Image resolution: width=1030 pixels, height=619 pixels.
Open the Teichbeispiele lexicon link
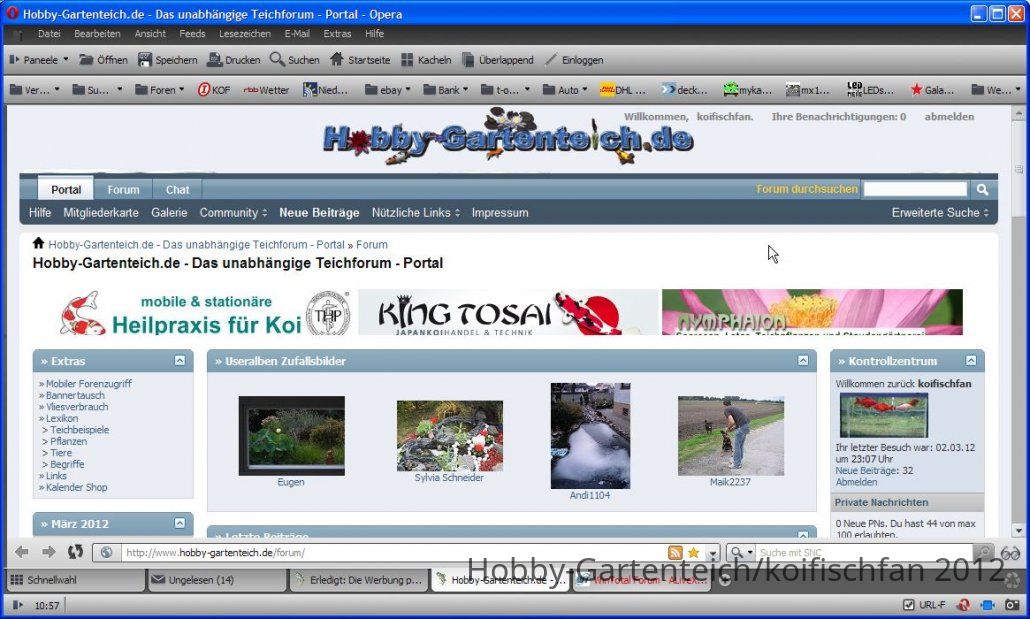79,430
